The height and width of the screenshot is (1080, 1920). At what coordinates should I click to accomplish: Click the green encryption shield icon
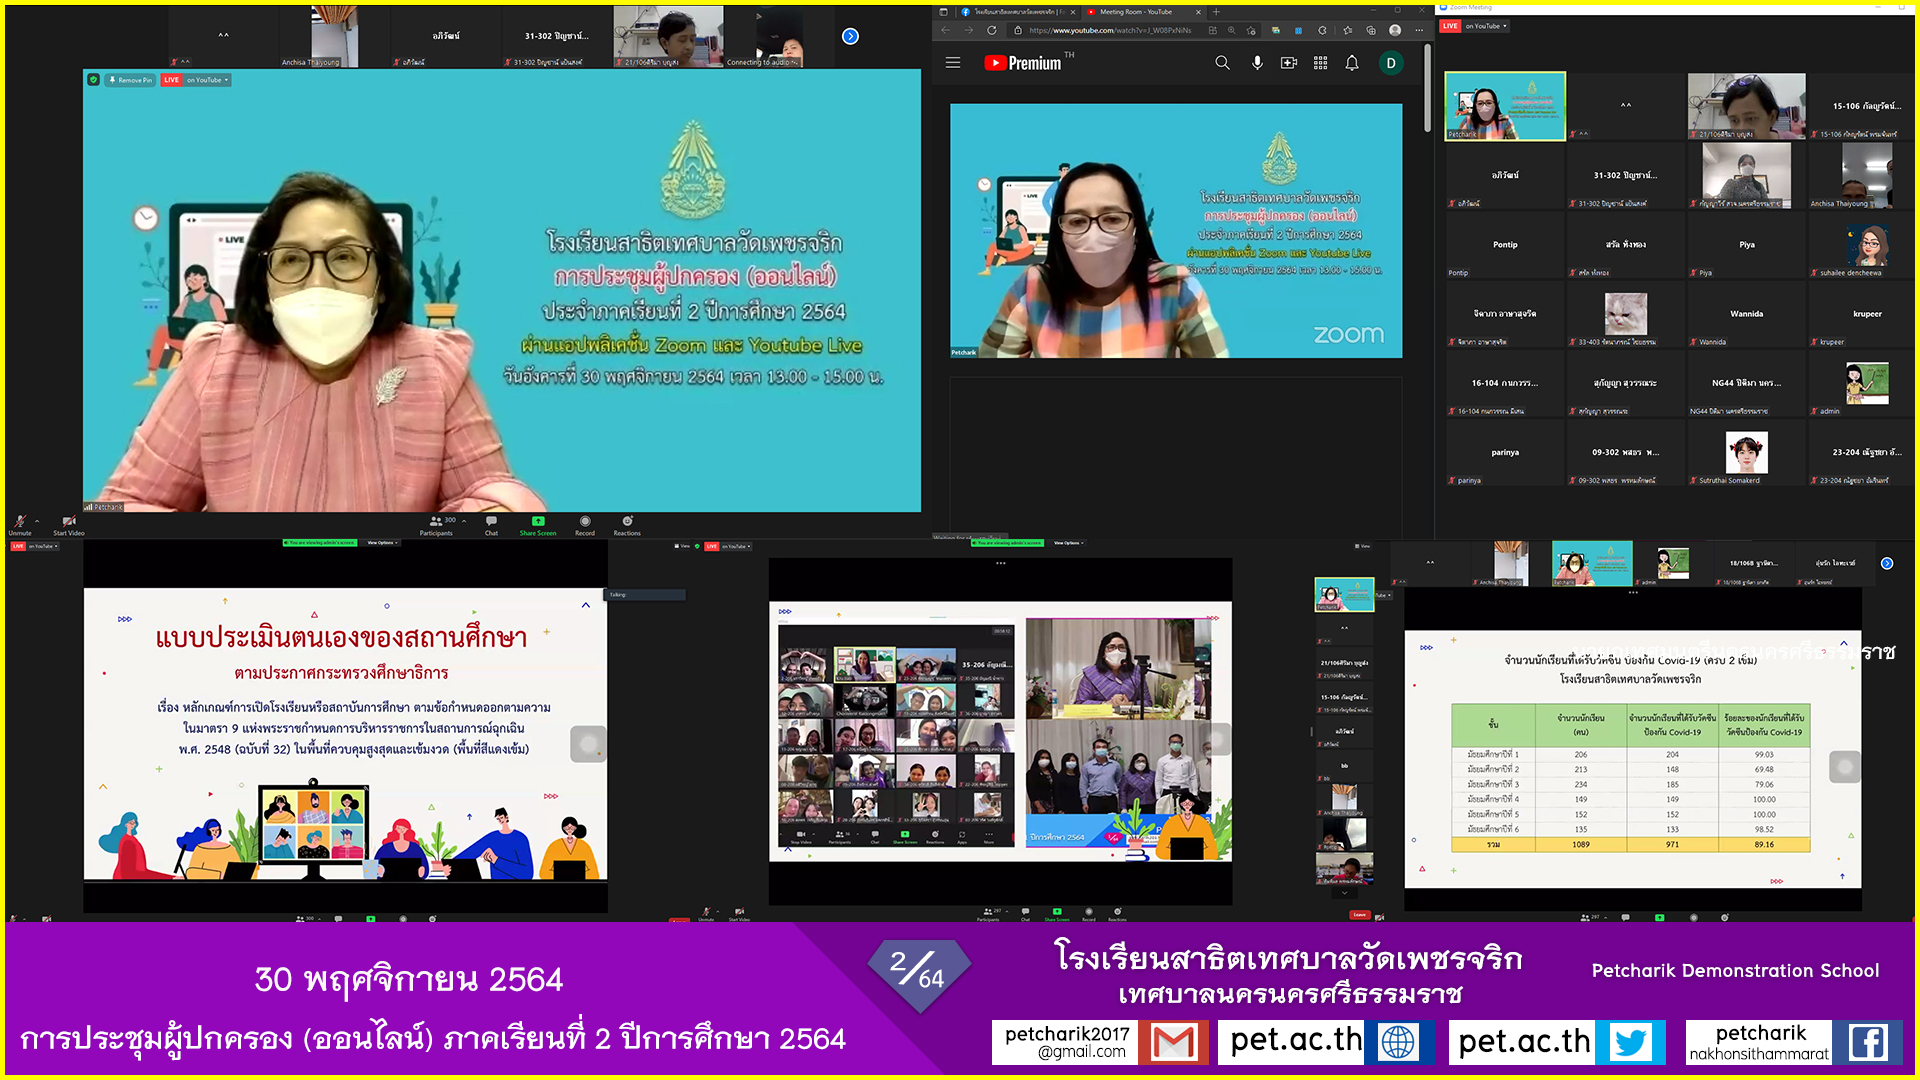tap(94, 80)
